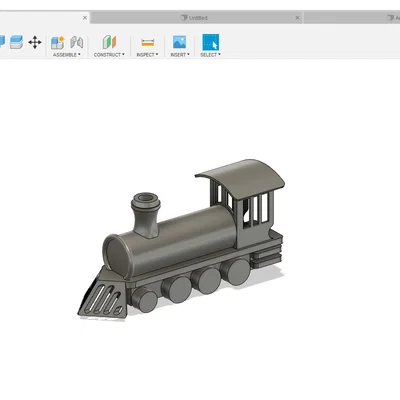Open the INSPECT dropdown menu

147,55
